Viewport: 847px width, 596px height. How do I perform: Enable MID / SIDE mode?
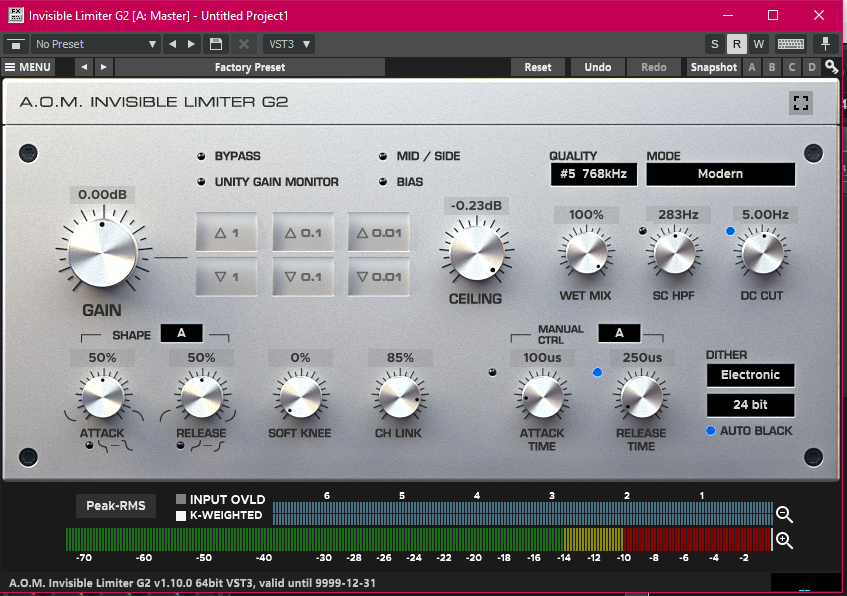[x=383, y=157]
